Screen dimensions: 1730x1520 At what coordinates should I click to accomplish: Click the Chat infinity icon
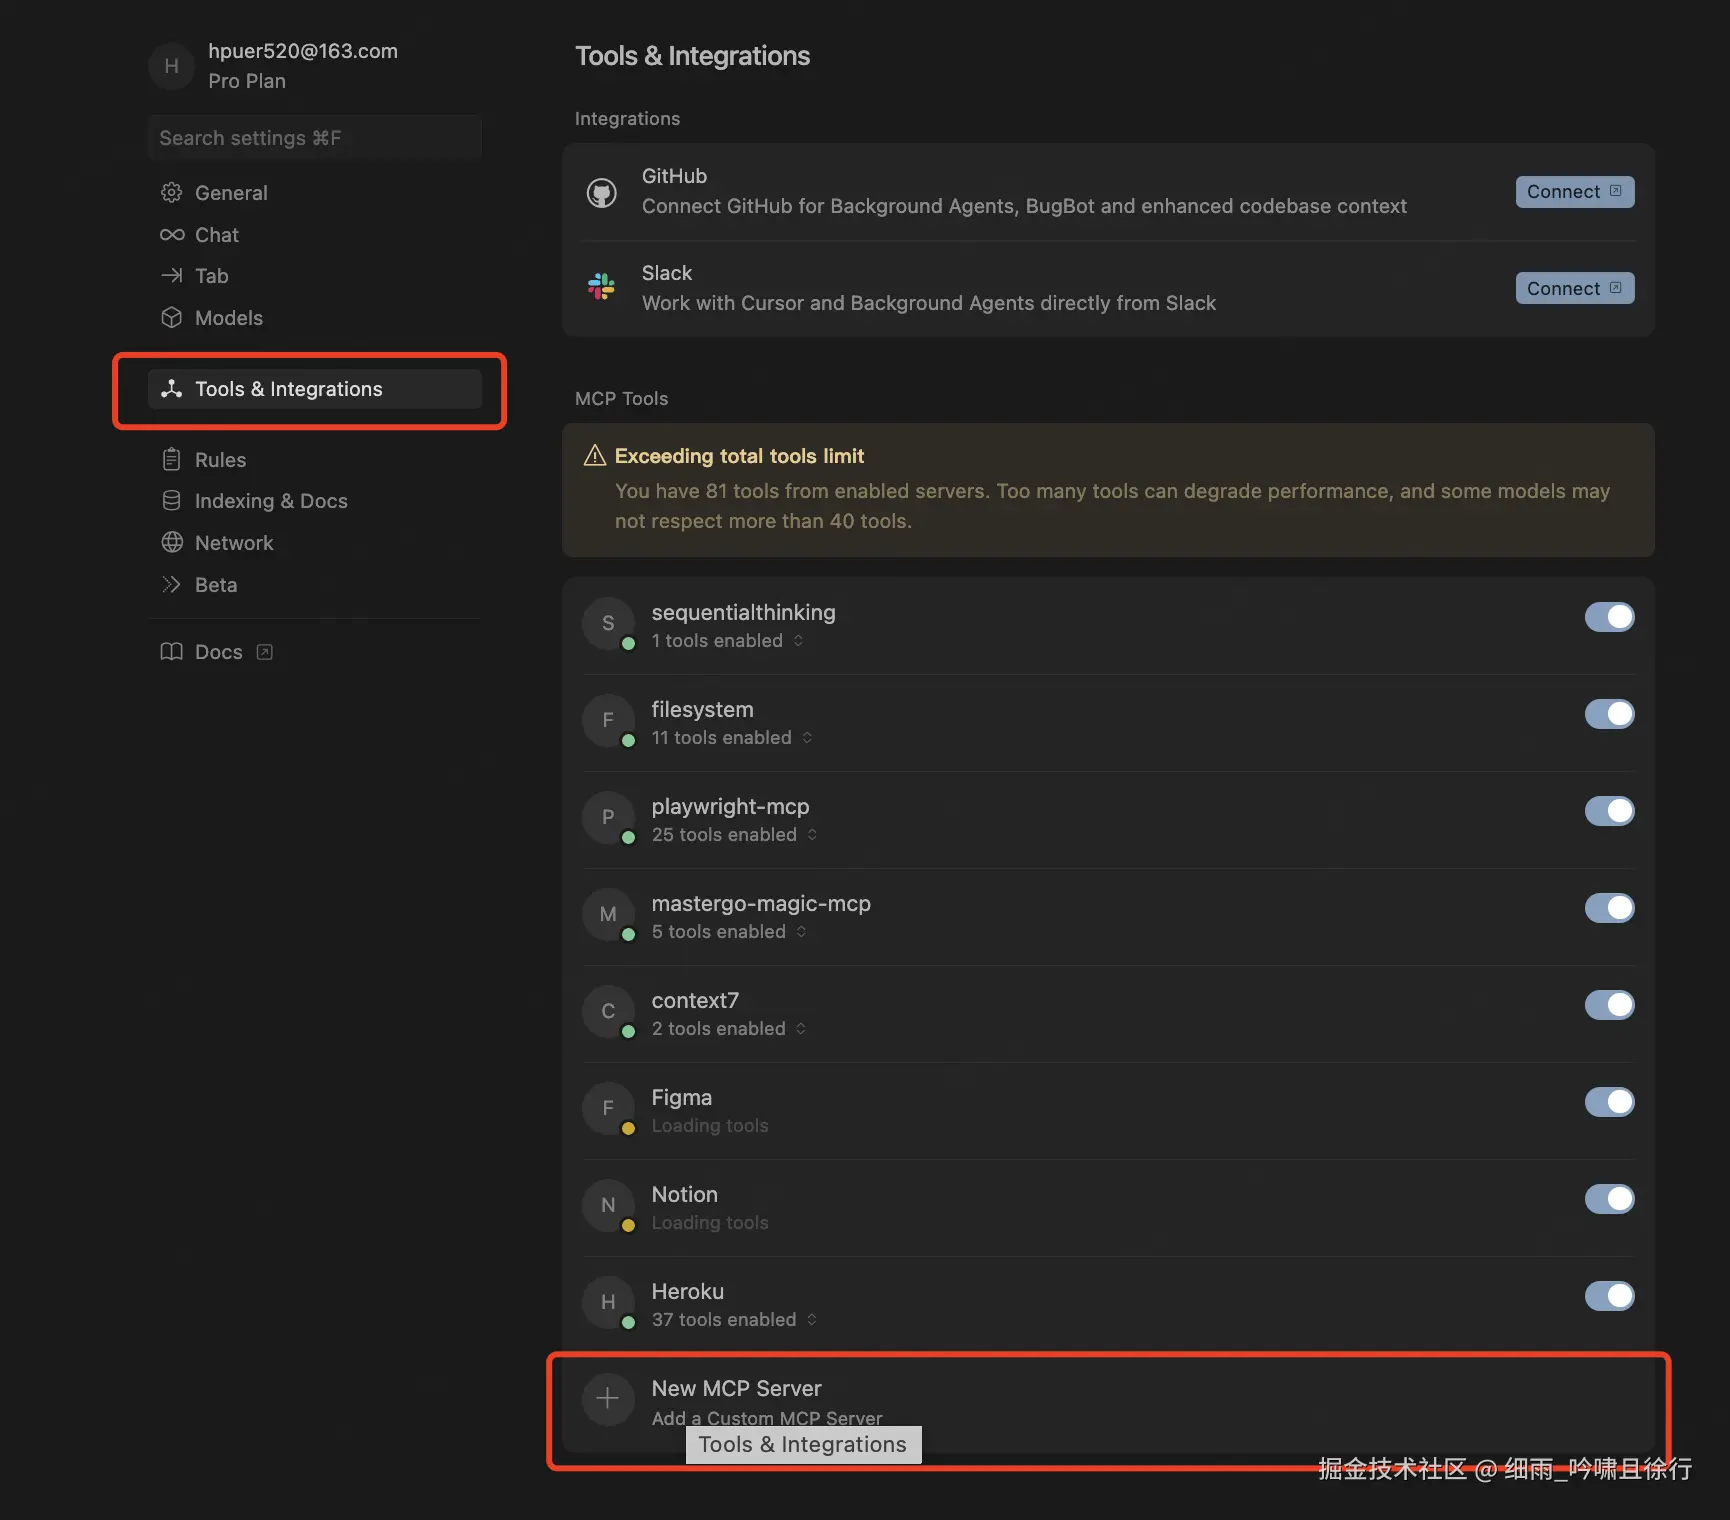(x=172, y=235)
